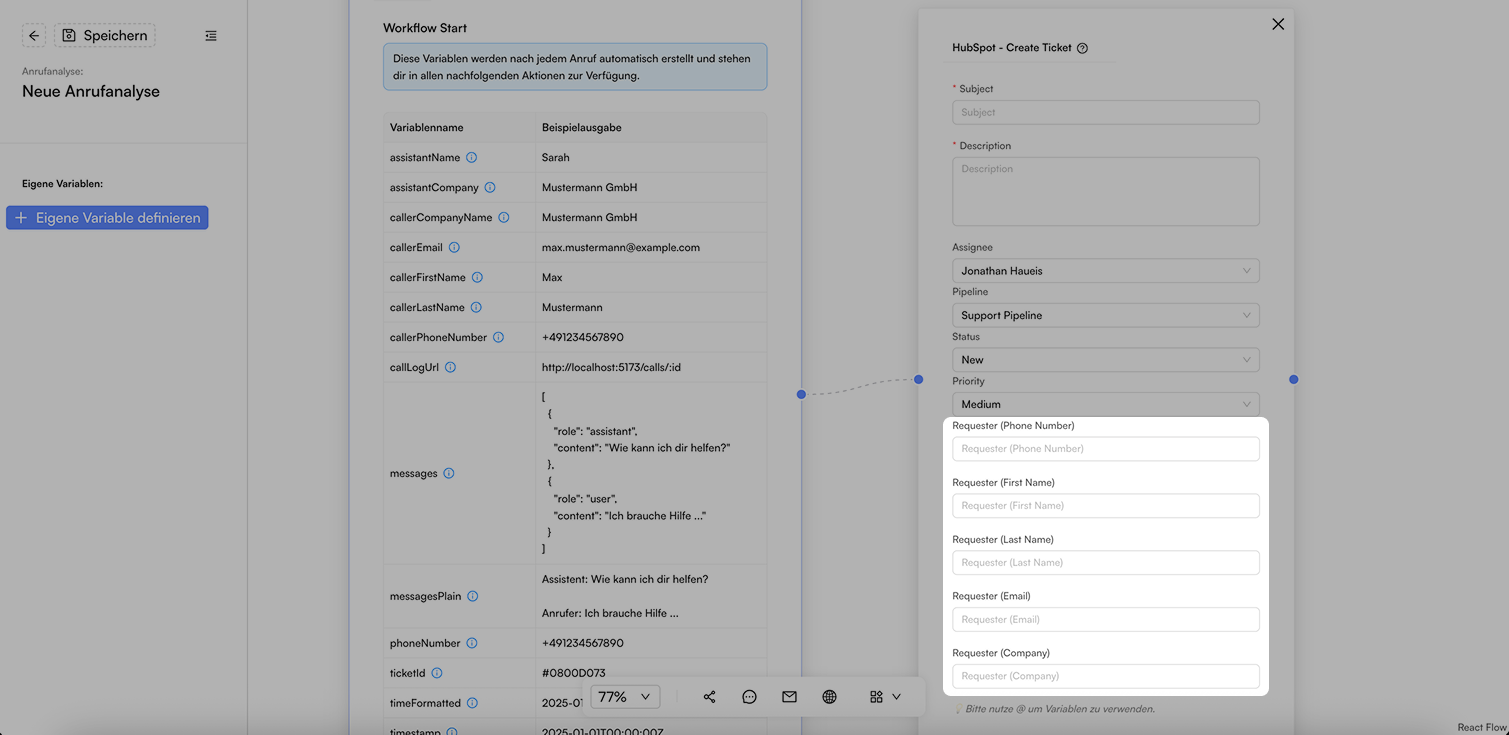
Task: Show info for timeFormatted variable
Action: tap(472, 704)
